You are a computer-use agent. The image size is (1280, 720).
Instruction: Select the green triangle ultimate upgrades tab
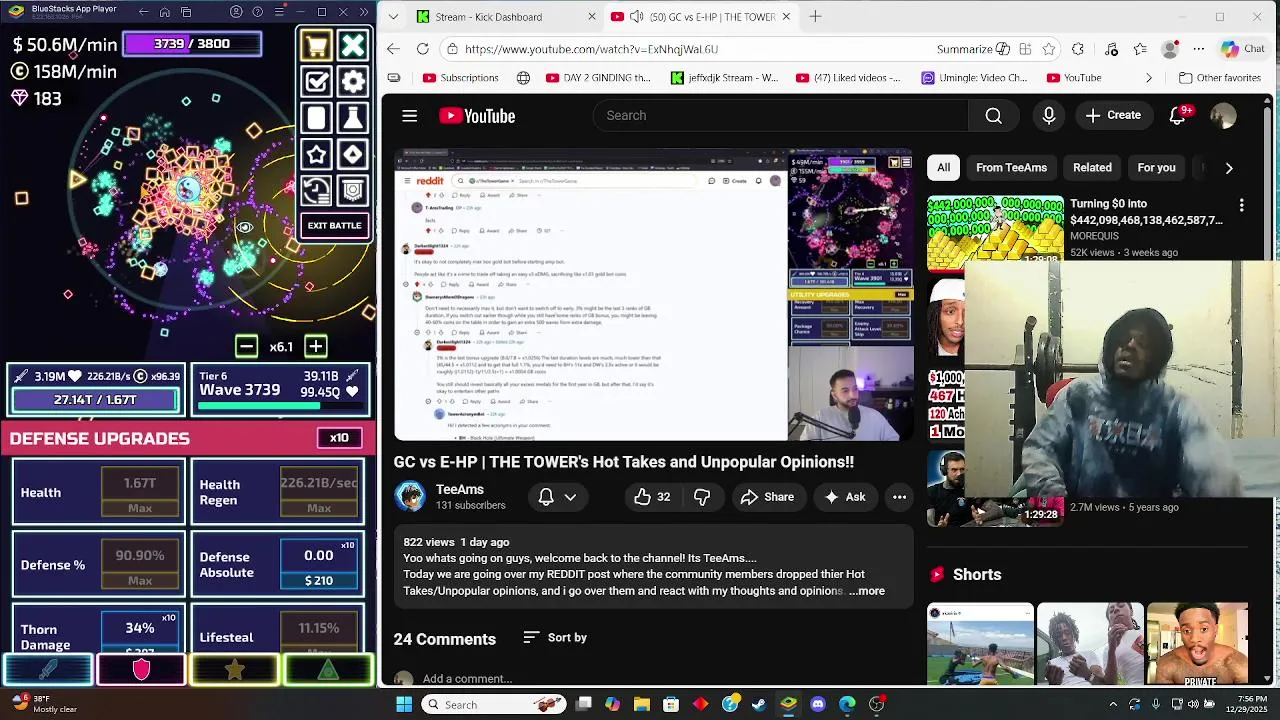(328, 670)
